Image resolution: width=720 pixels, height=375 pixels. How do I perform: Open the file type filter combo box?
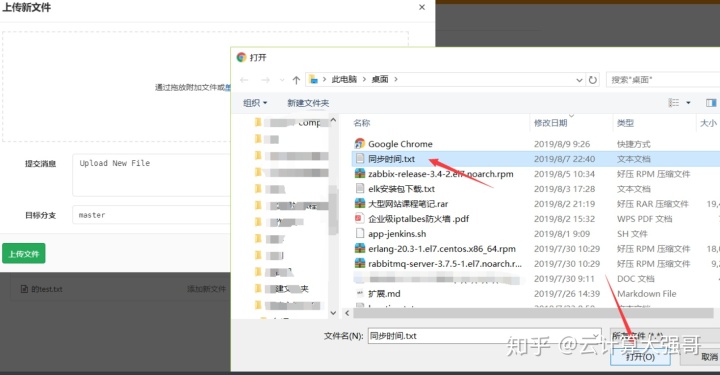(665, 336)
